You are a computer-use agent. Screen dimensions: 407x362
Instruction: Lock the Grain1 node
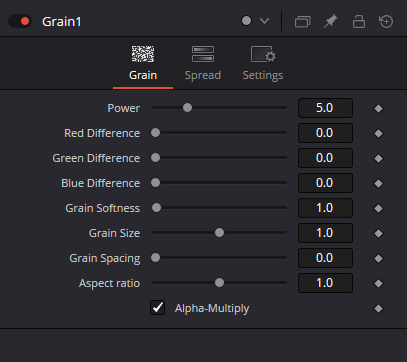point(359,22)
